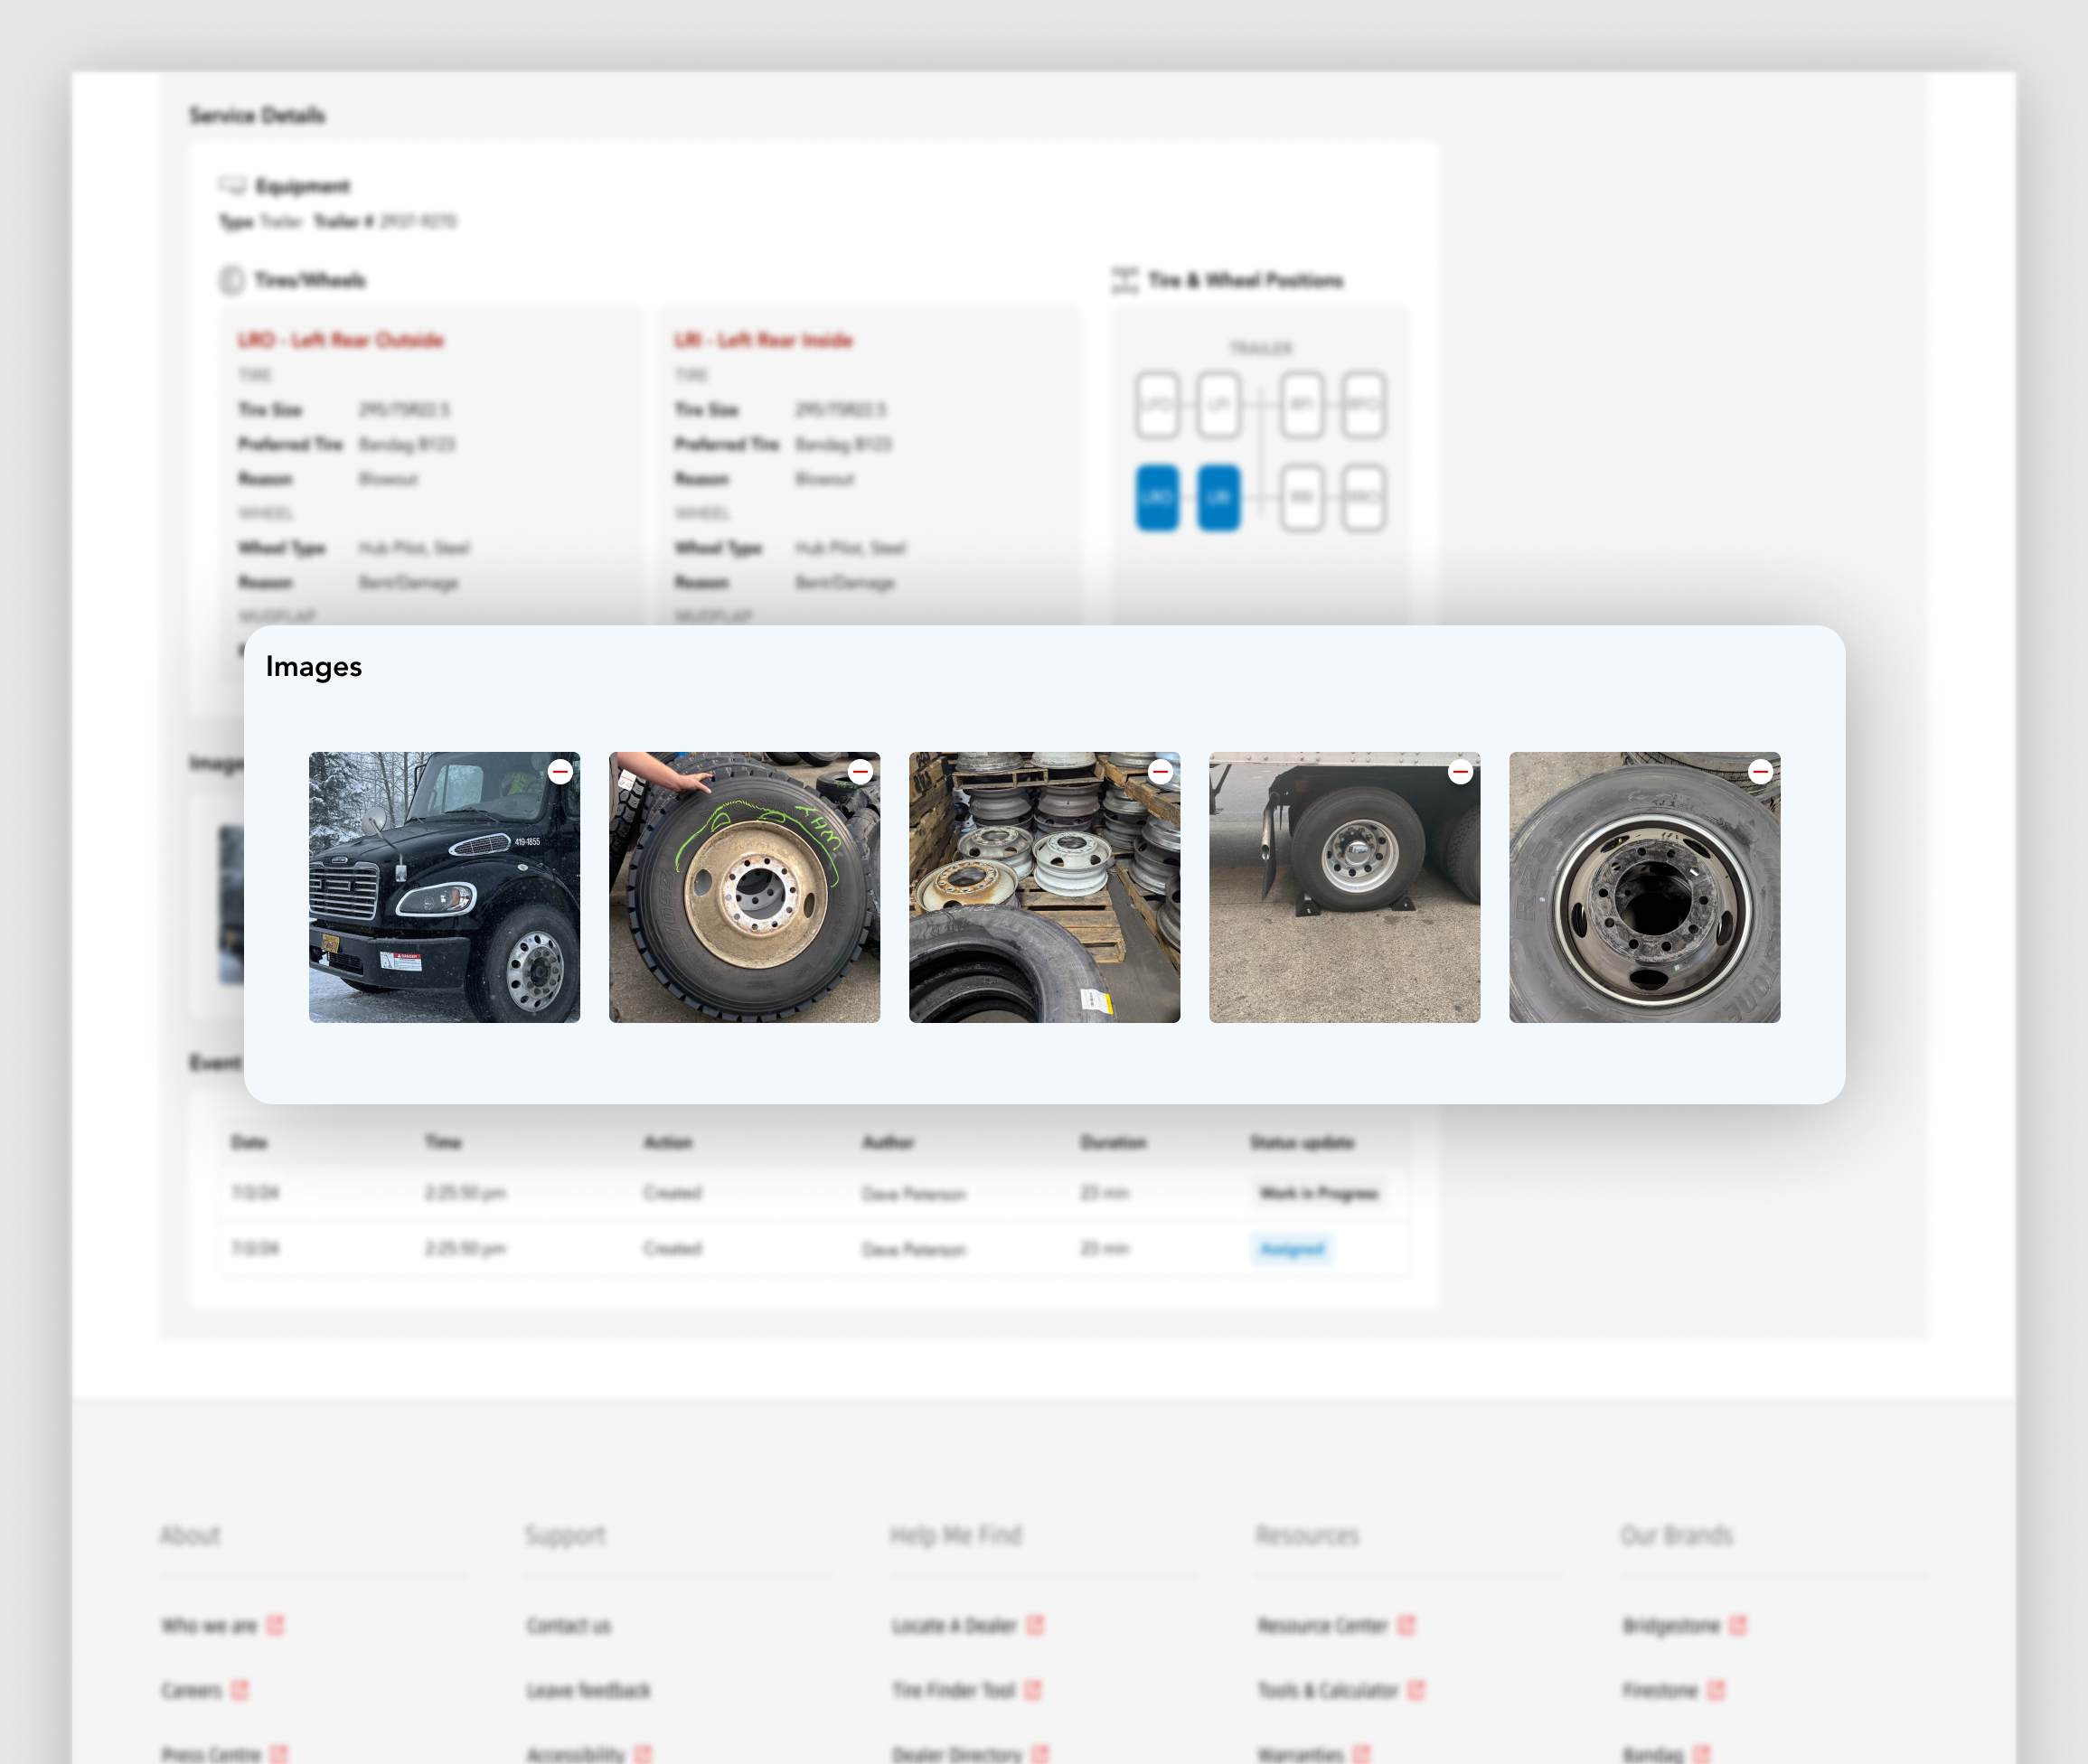Click the Contact us footer link
The width and height of the screenshot is (2088, 1764).
point(568,1626)
